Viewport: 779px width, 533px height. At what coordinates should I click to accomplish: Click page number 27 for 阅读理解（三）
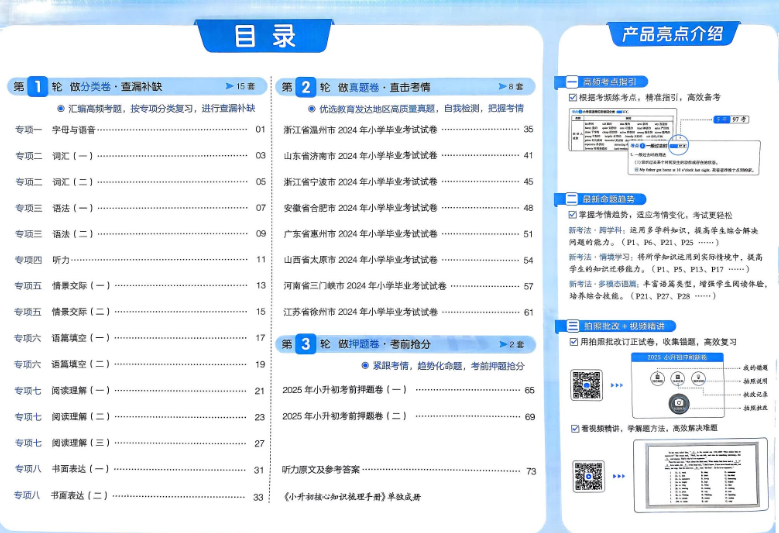(259, 443)
